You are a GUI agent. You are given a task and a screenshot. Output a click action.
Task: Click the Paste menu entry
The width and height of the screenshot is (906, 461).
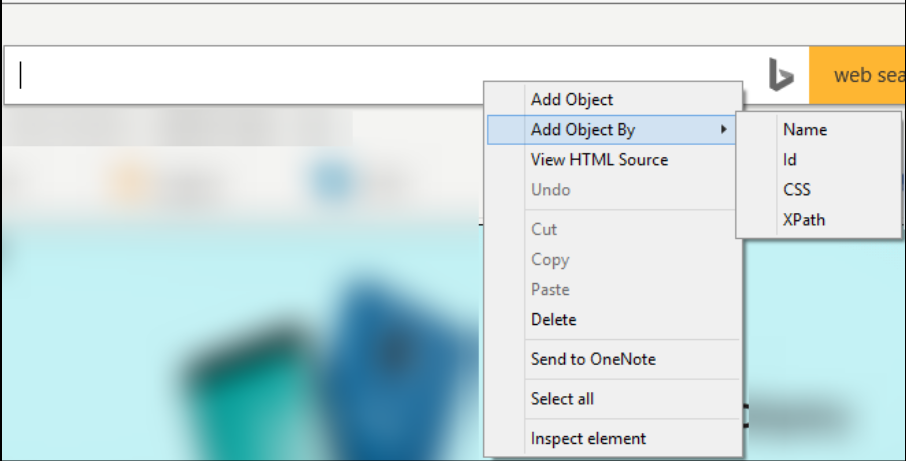[550, 289]
